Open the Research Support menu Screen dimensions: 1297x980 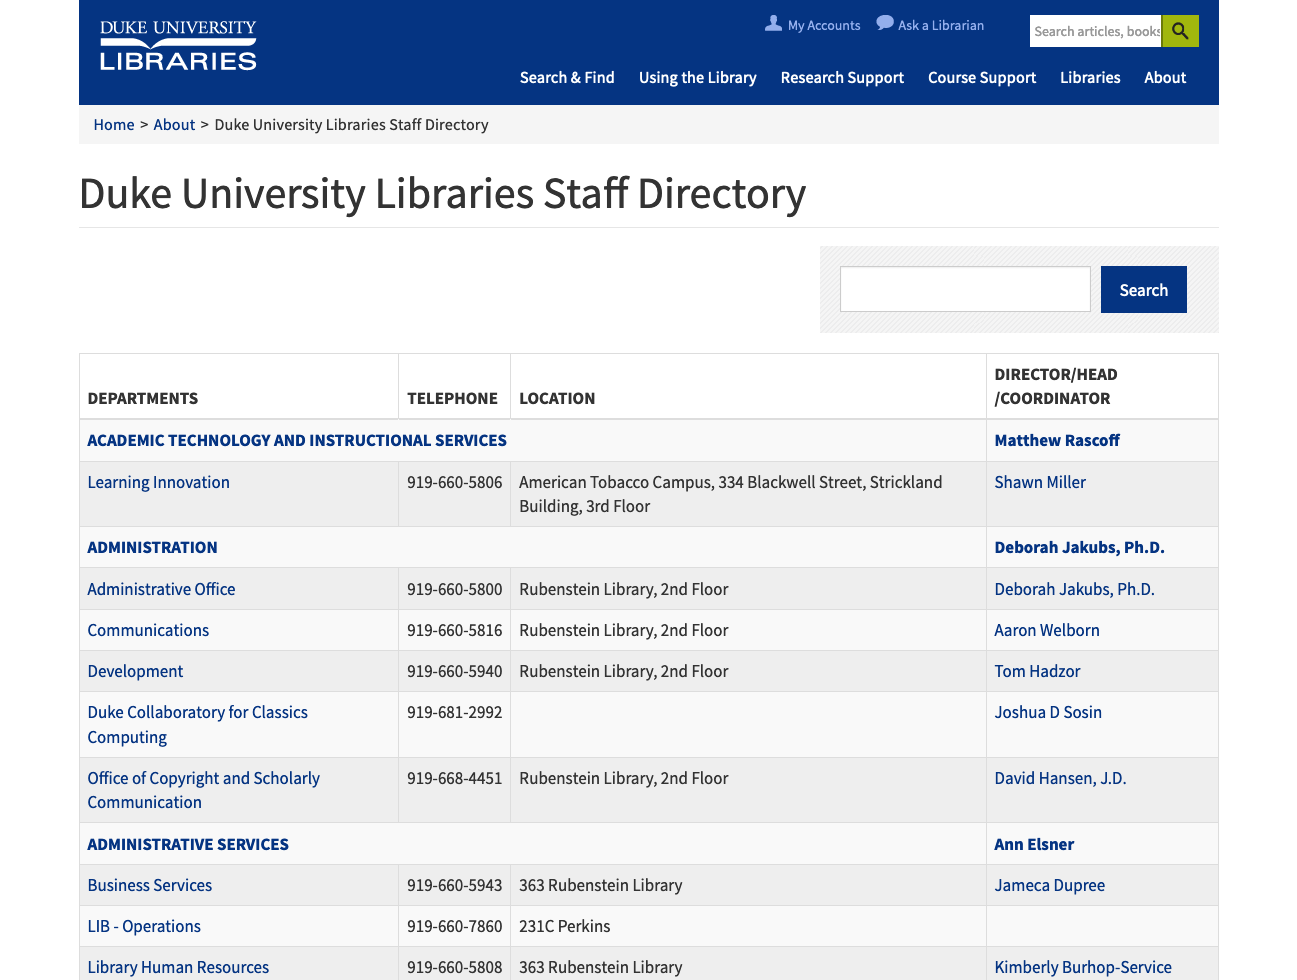(842, 77)
